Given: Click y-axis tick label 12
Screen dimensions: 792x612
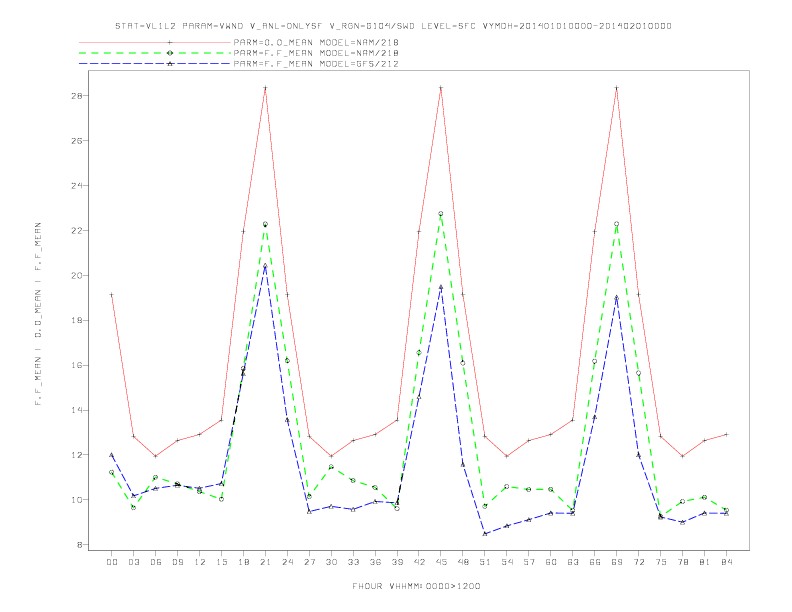Looking at the screenshot, I should pos(76,455).
